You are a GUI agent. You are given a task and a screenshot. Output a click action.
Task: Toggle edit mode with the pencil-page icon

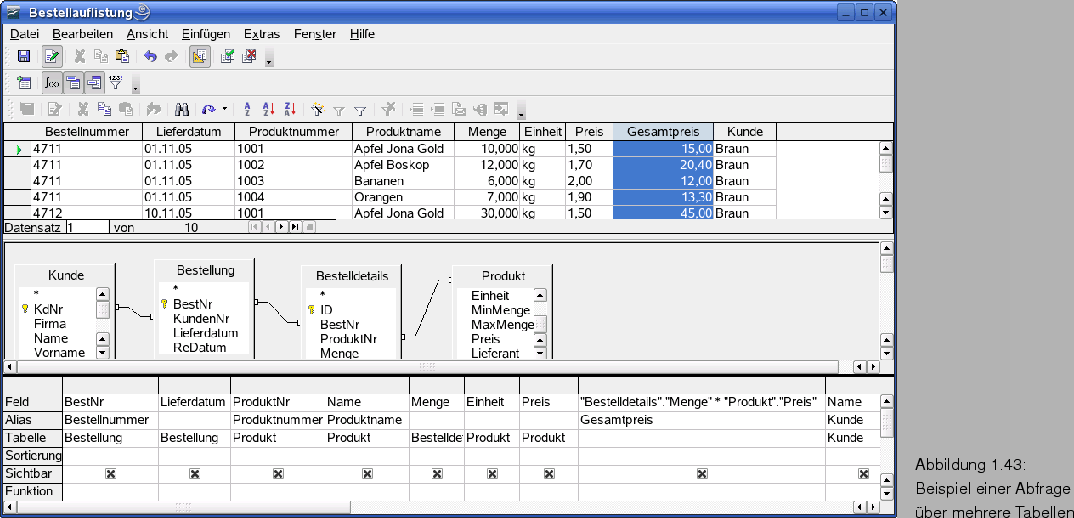coord(52,56)
